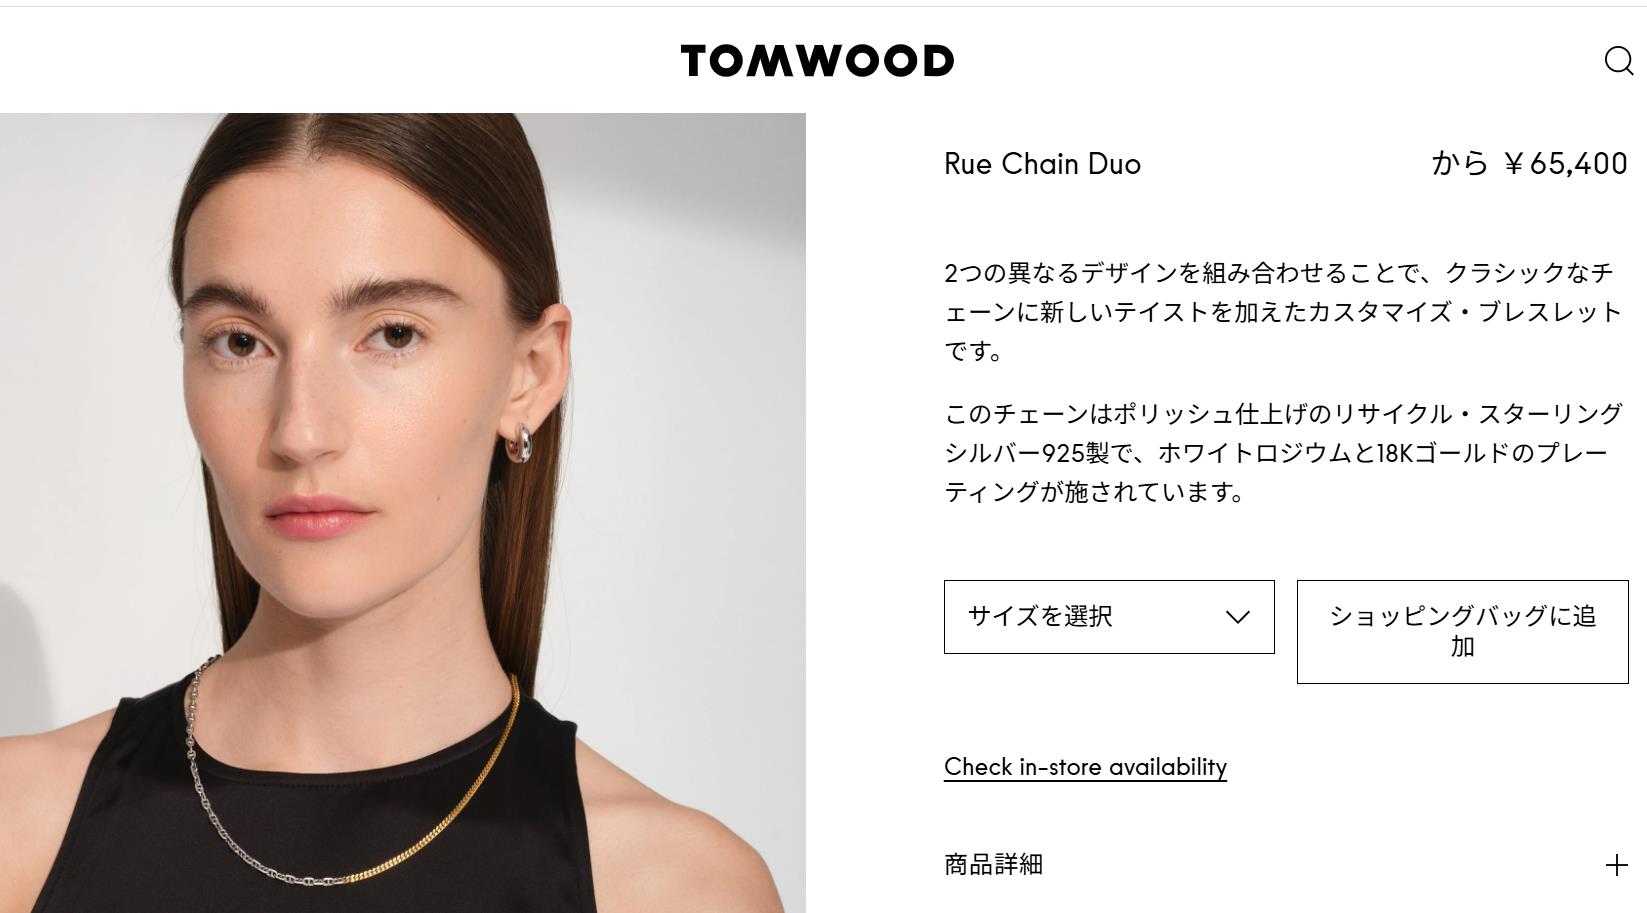Click the model's product photo
Viewport: 1647px width, 913px height.
tap(403, 512)
